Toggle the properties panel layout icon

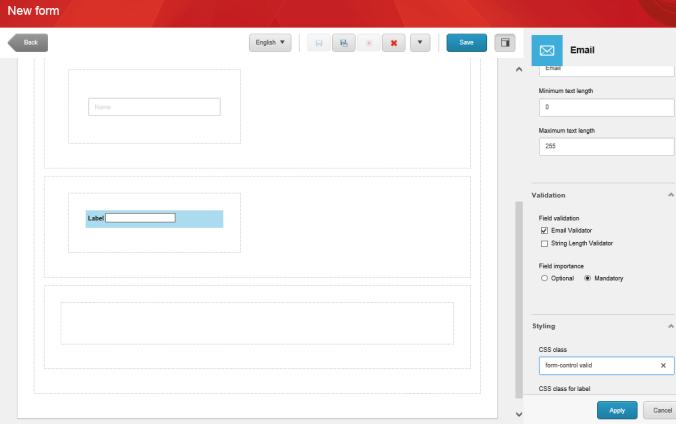(506, 43)
